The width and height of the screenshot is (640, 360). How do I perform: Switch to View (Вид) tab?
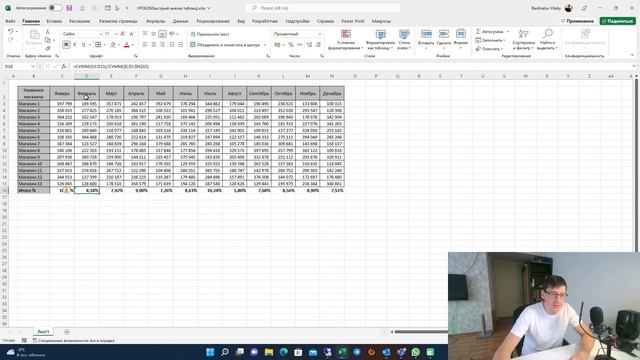tap(241, 21)
